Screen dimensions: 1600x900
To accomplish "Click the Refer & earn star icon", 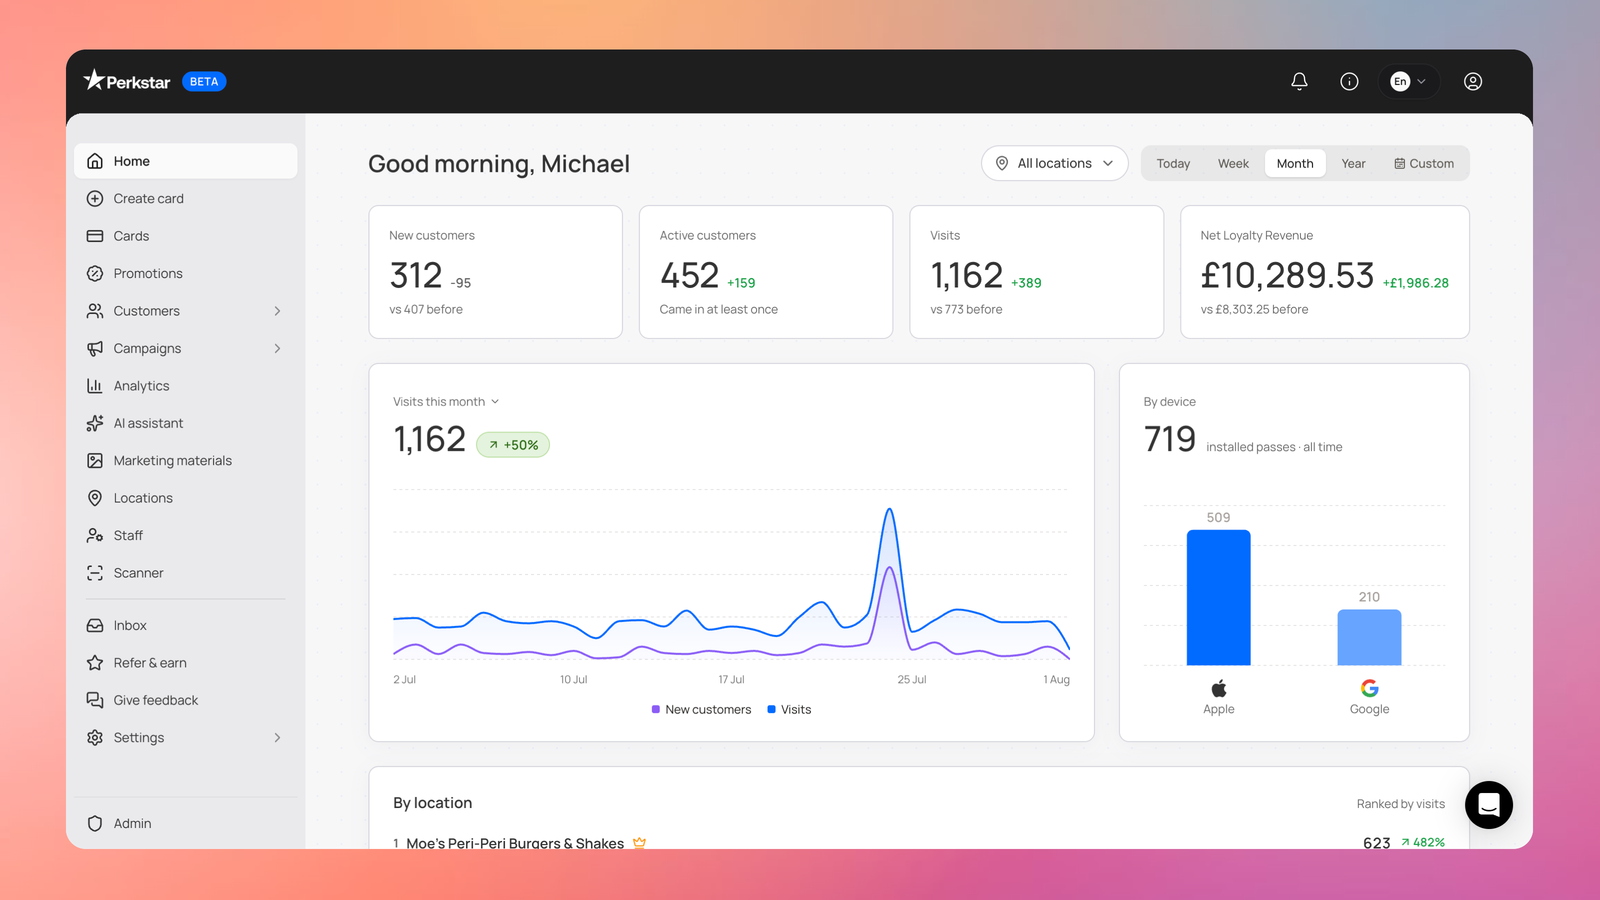I will [x=95, y=663].
